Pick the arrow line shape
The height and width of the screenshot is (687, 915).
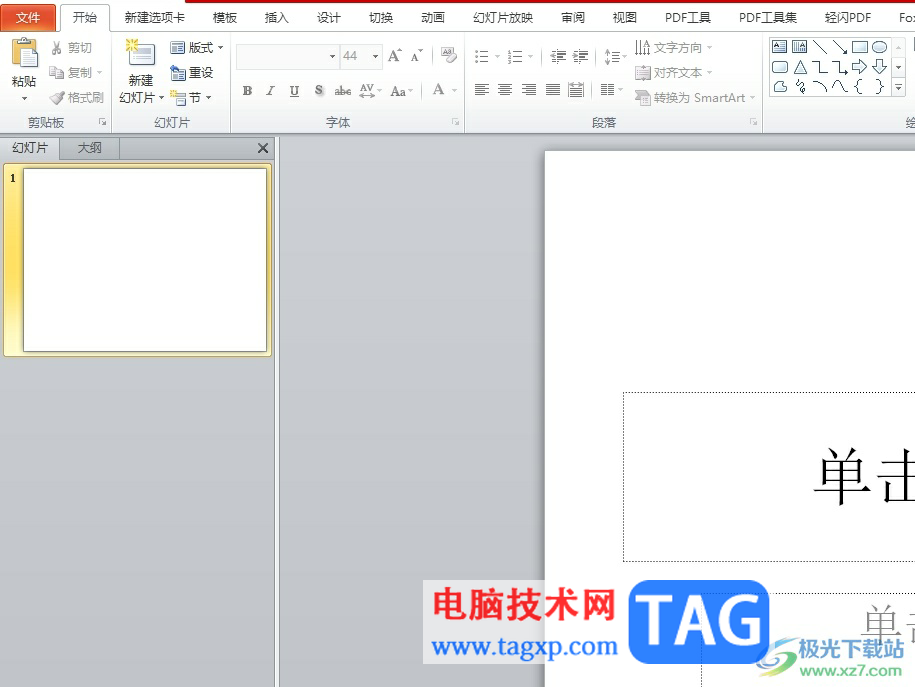pyautogui.click(x=840, y=47)
